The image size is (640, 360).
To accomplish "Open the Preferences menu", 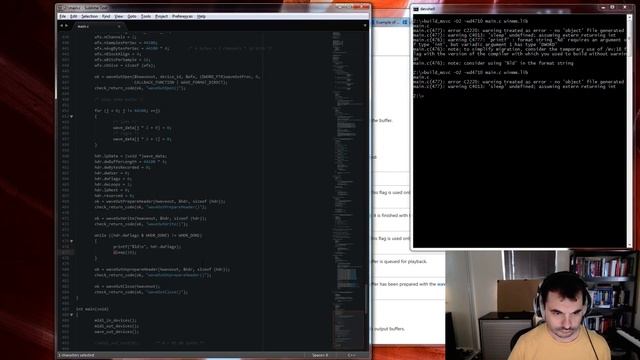I will [182, 16].
